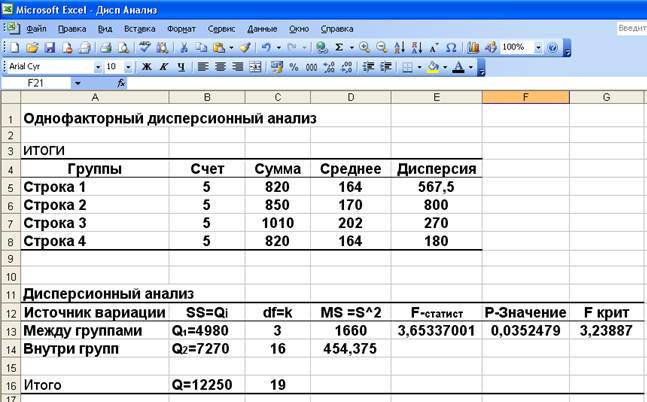
Task: Save the workbook with the floppy disk icon
Action: tap(50, 48)
